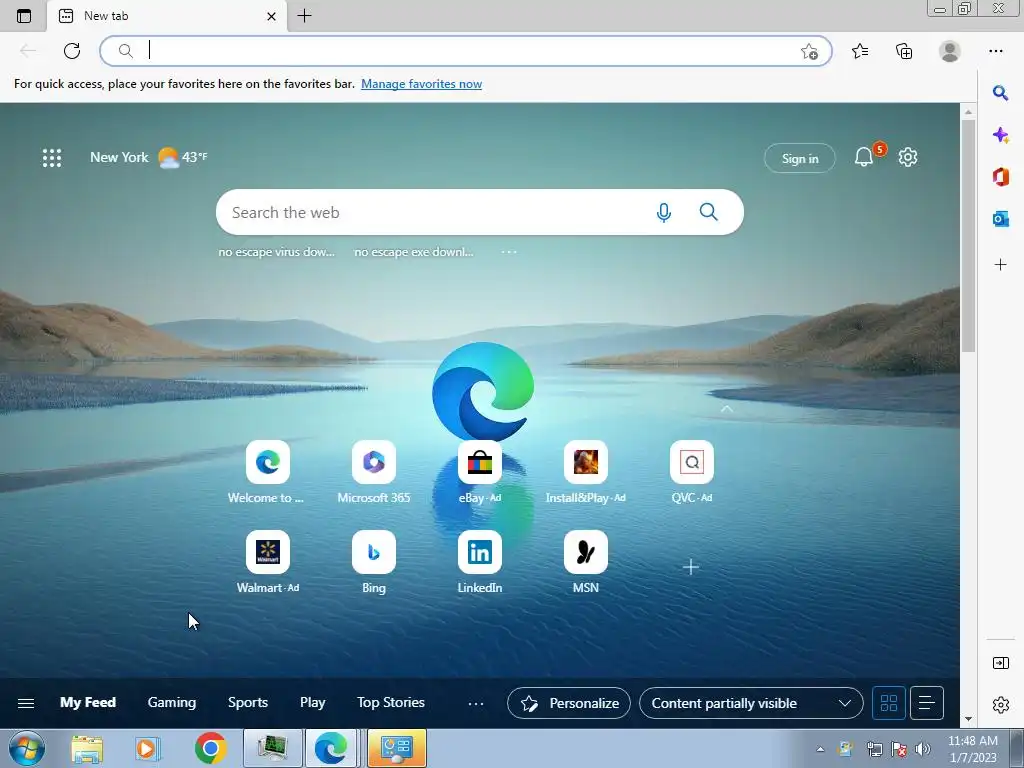Add a sidebar app with plus icon
This screenshot has height=768, width=1024.
[x=1000, y=264]
